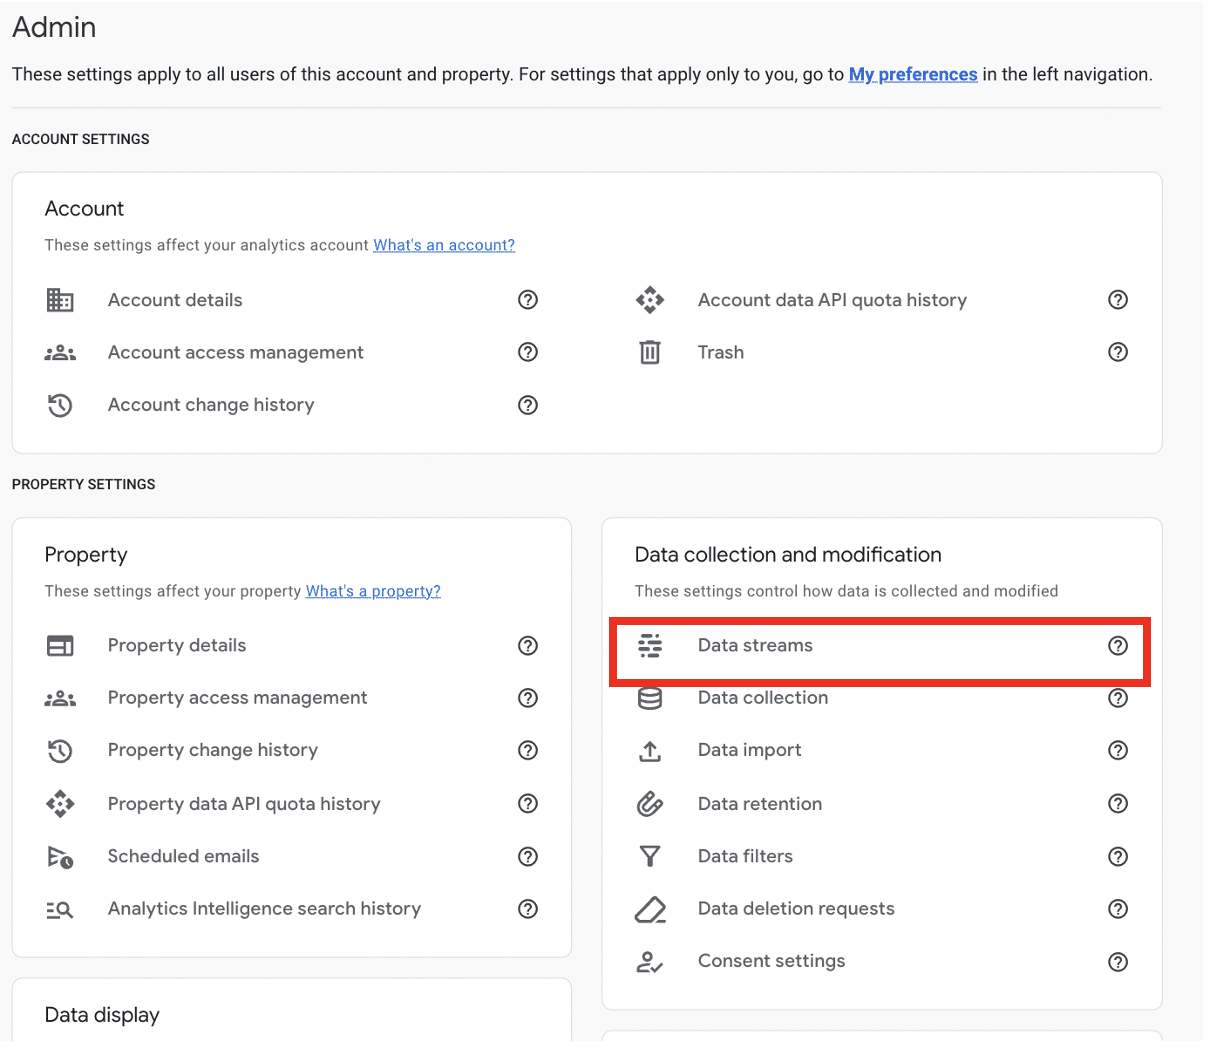Click the Data collection database icon
Viewport: 1232px width, 1042px height.
pos(651,698)
